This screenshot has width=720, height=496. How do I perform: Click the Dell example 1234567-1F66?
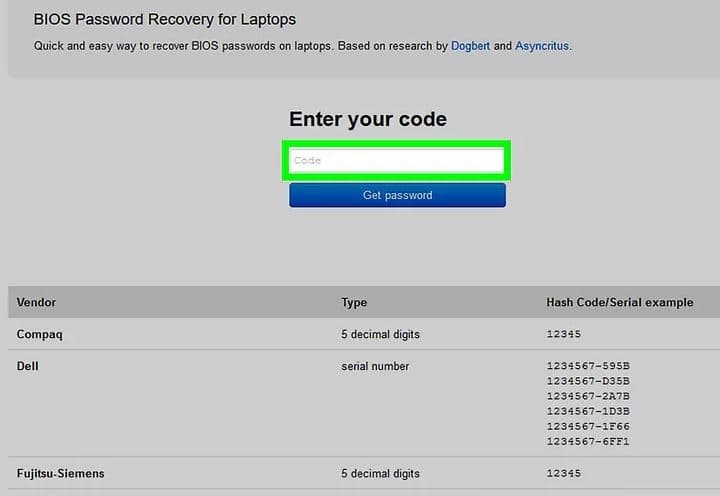click(x=588, y=426)
